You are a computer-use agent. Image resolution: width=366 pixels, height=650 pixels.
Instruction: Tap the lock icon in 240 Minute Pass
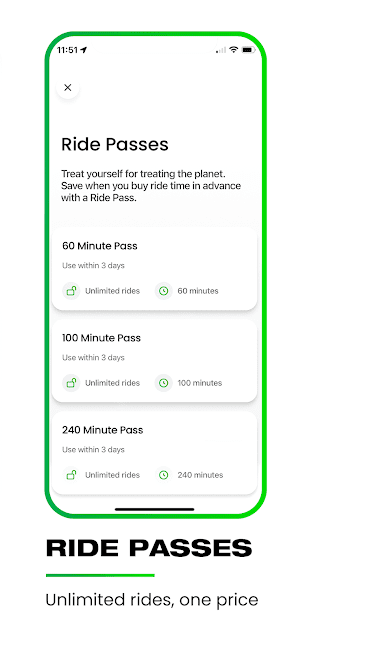71,475
